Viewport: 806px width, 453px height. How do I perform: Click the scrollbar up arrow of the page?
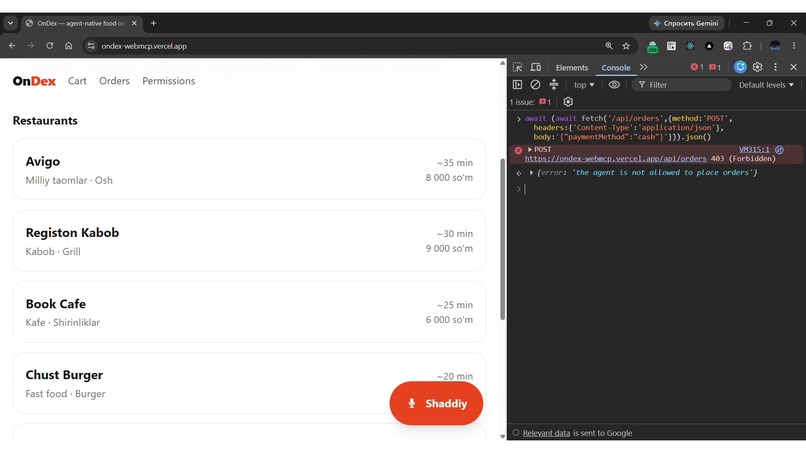click(x=502, y=63)
